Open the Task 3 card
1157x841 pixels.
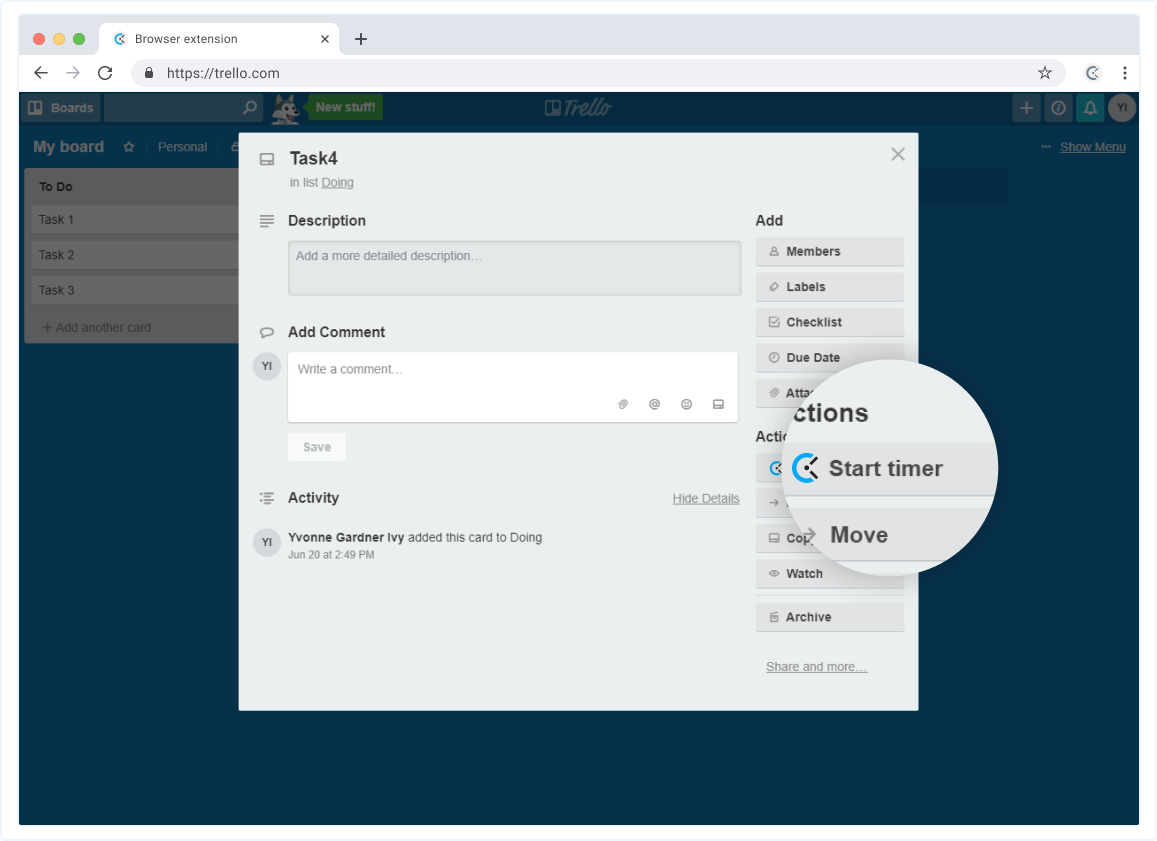pos(135,291)
